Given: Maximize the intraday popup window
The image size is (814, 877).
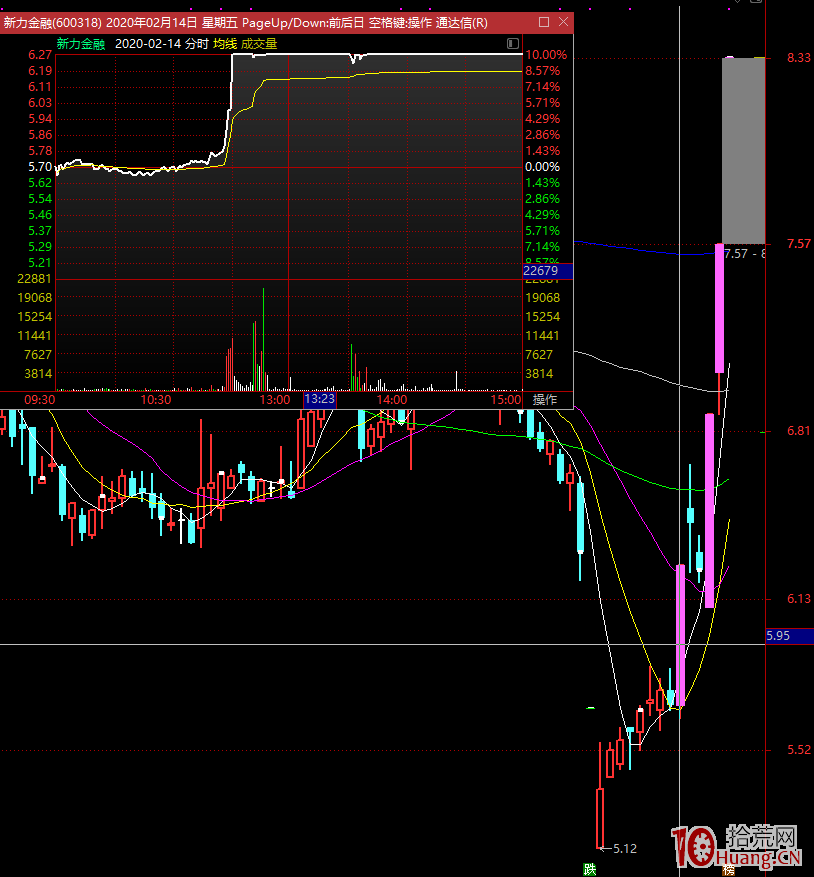Looking at the screenshot, I should tap(544, 22).
